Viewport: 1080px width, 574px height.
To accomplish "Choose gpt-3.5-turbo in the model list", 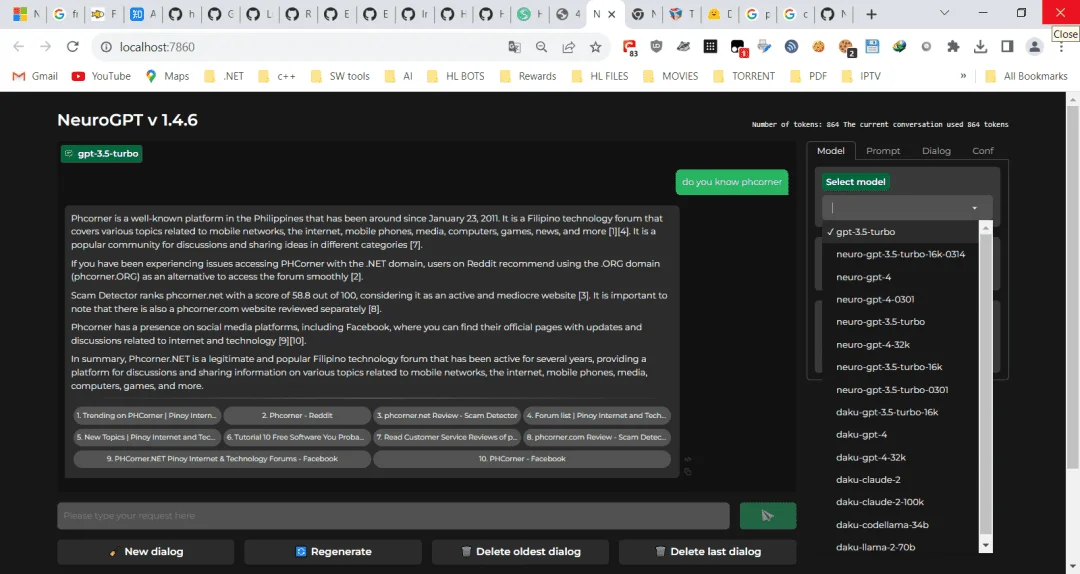I will (x=900, y=232).
